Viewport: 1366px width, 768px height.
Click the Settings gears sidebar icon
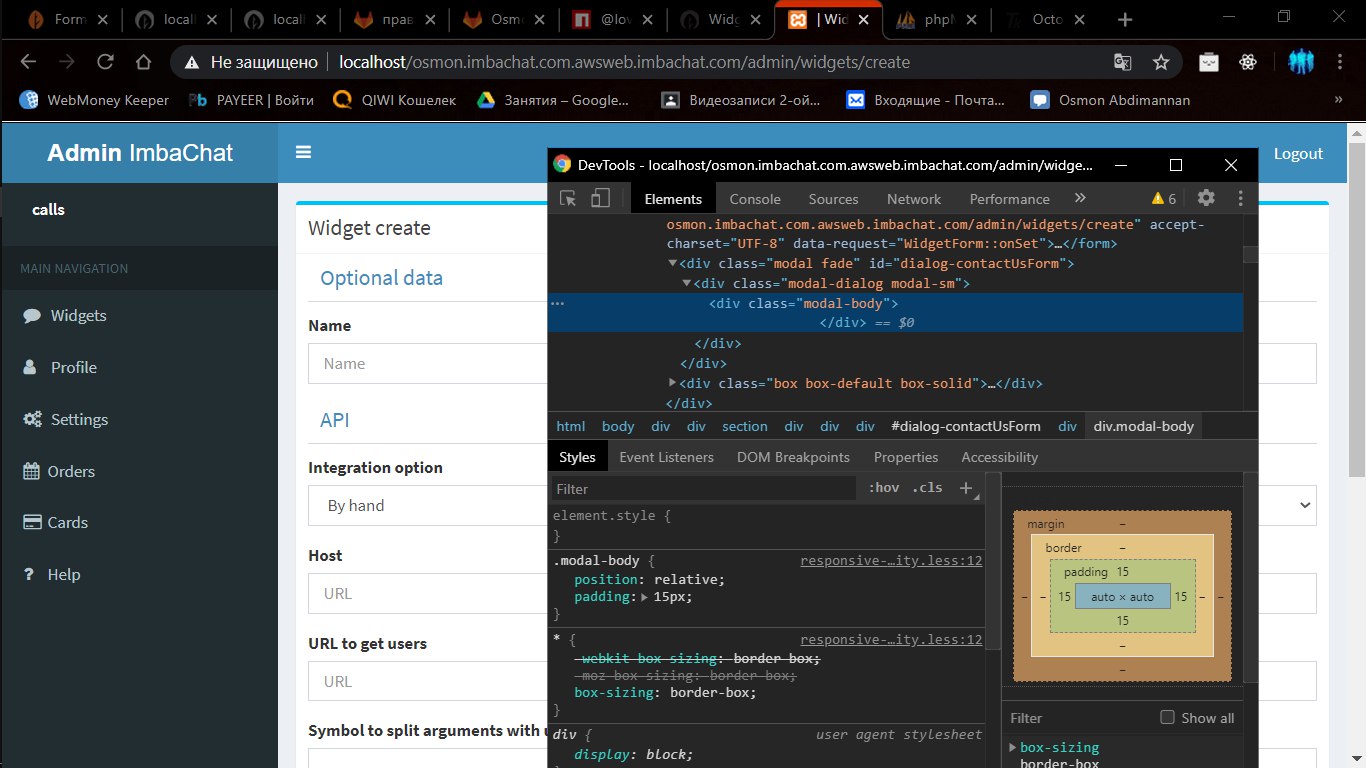point(32,419)
